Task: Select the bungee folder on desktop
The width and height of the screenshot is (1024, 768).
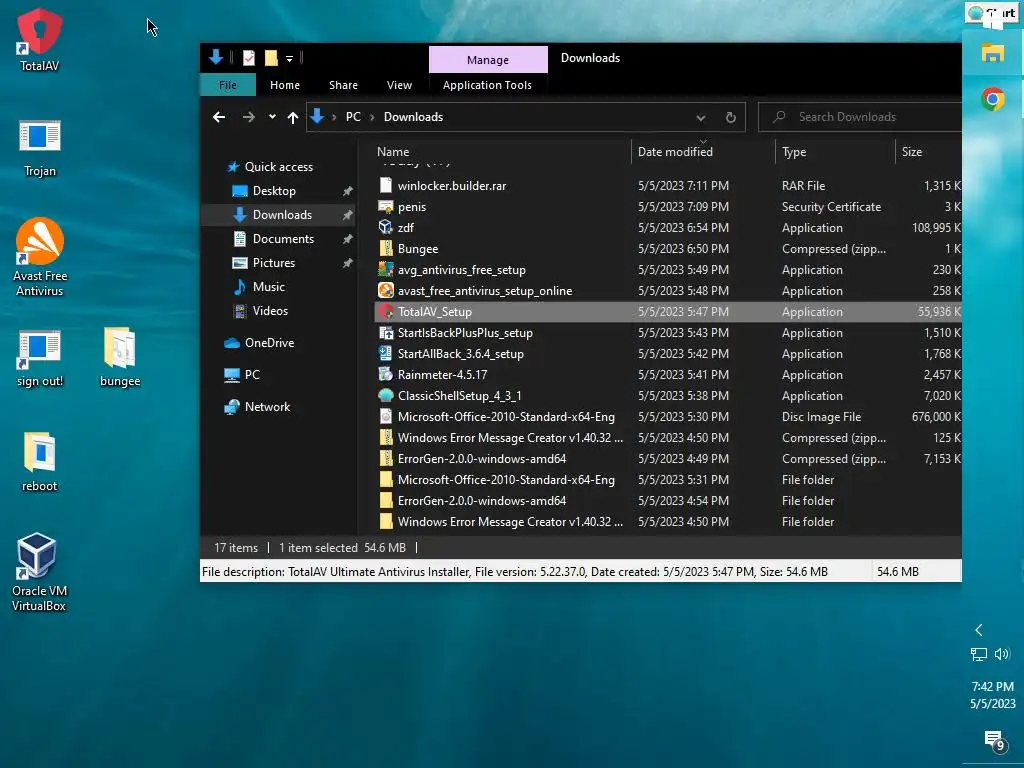Action: [x=120, y=357]
